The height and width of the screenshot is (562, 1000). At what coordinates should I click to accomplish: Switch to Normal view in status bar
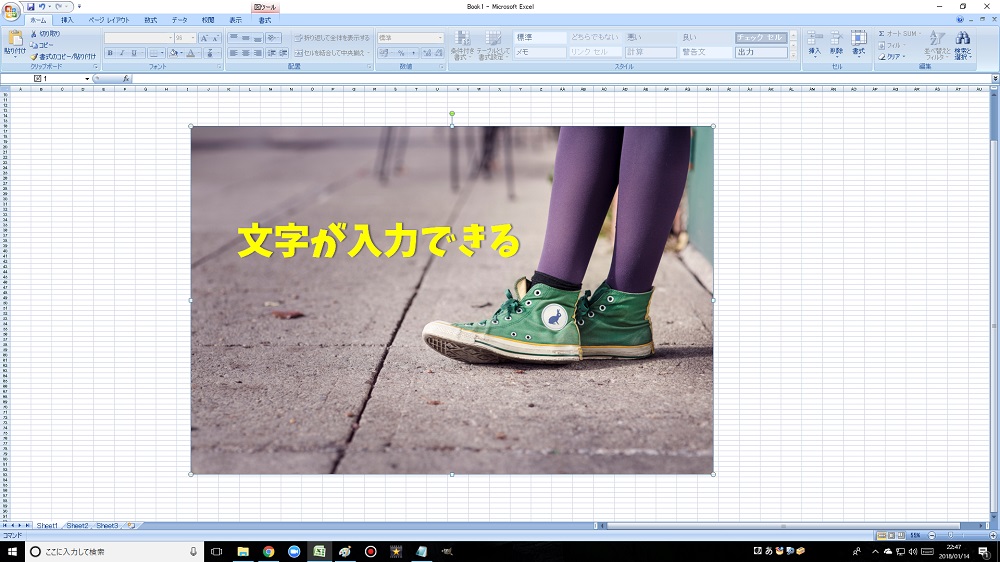coord(881,535)
